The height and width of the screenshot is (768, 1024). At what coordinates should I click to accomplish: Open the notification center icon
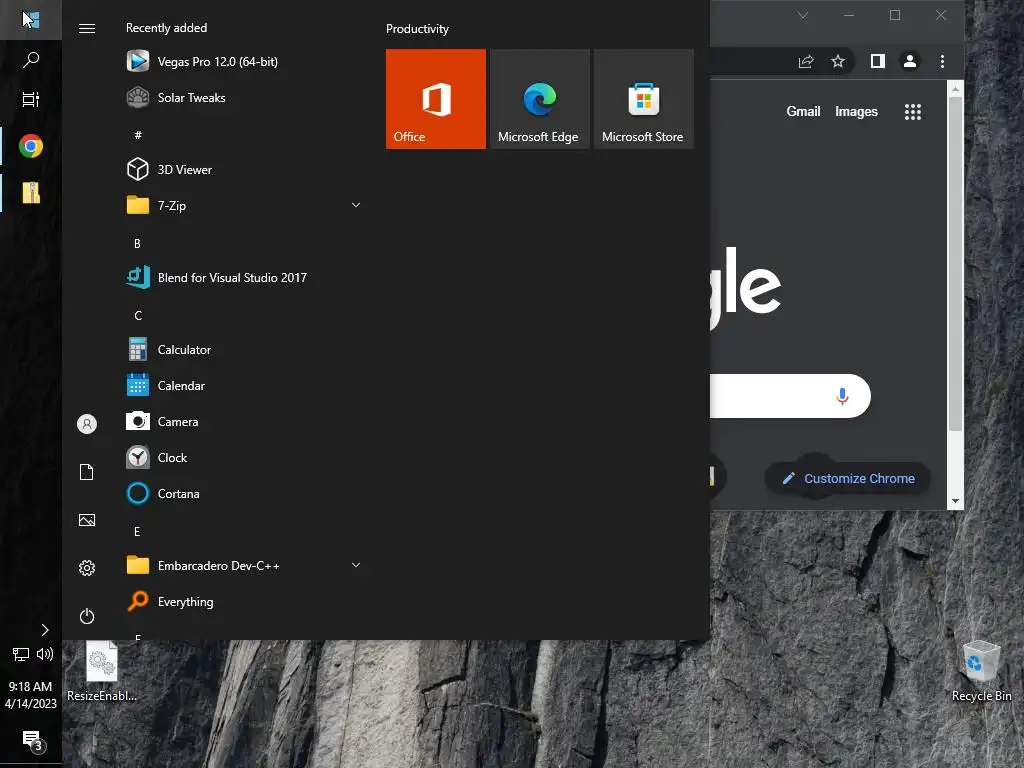32,741
